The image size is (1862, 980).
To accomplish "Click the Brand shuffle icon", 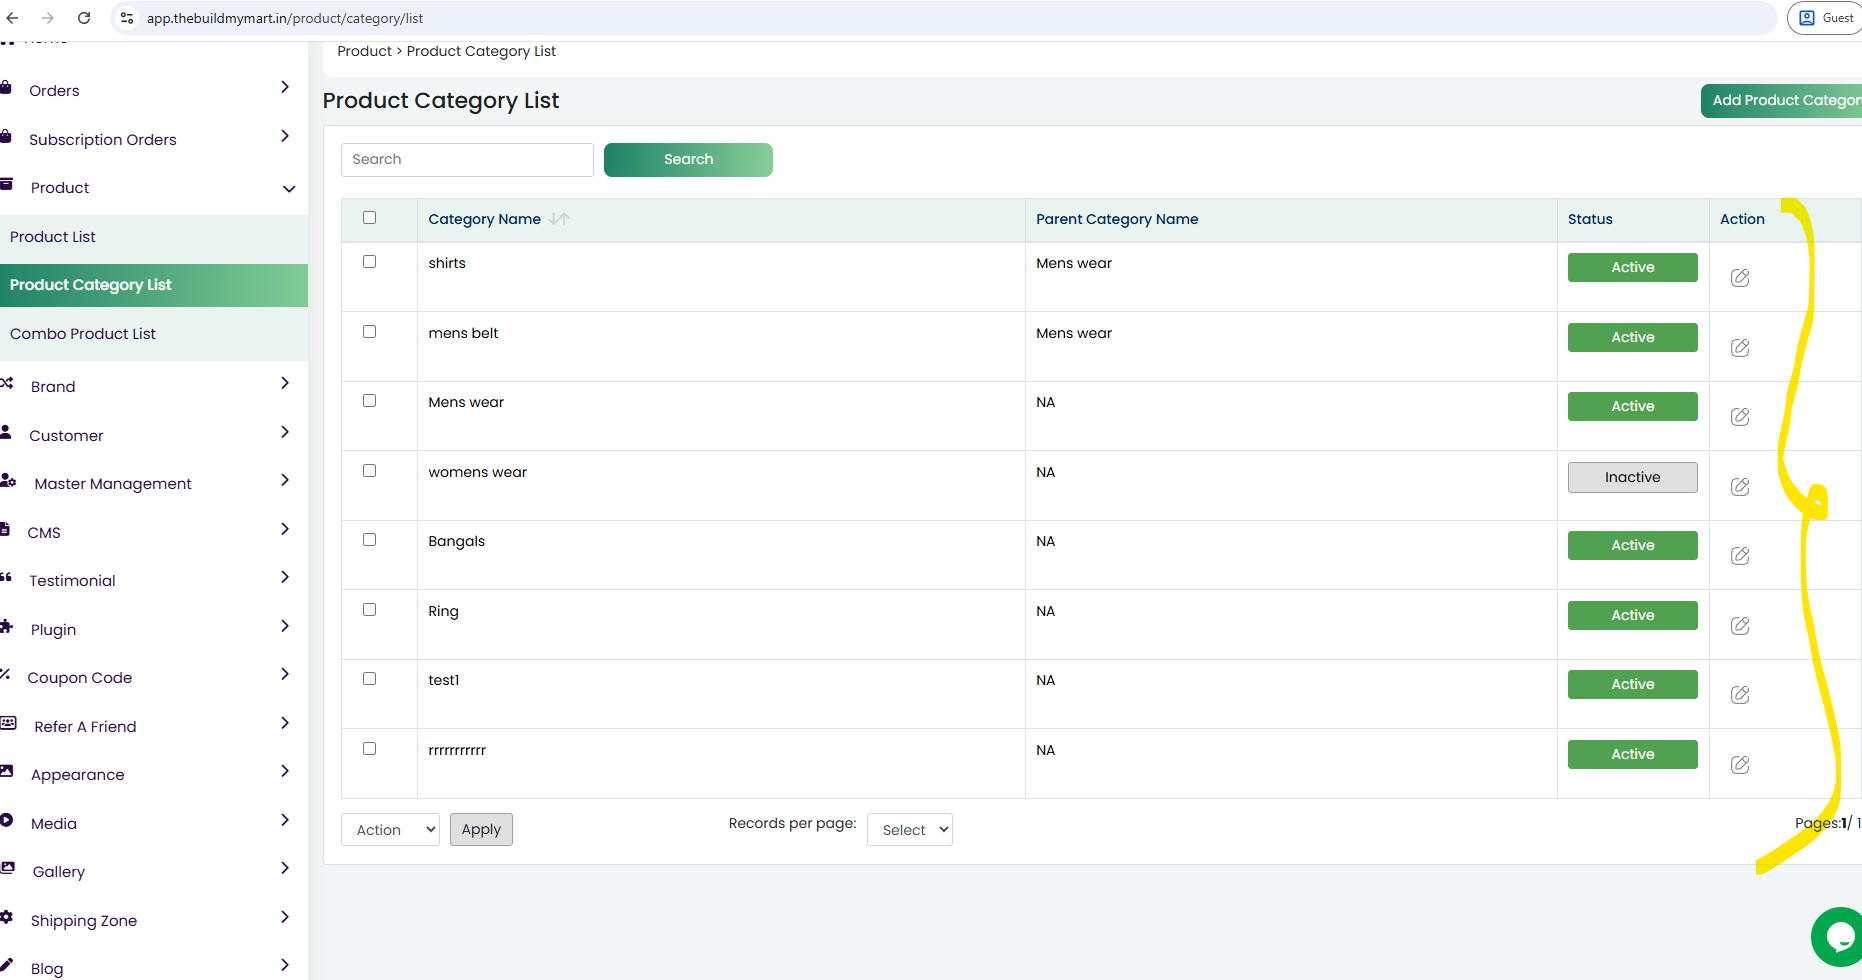I will point(7,384).
